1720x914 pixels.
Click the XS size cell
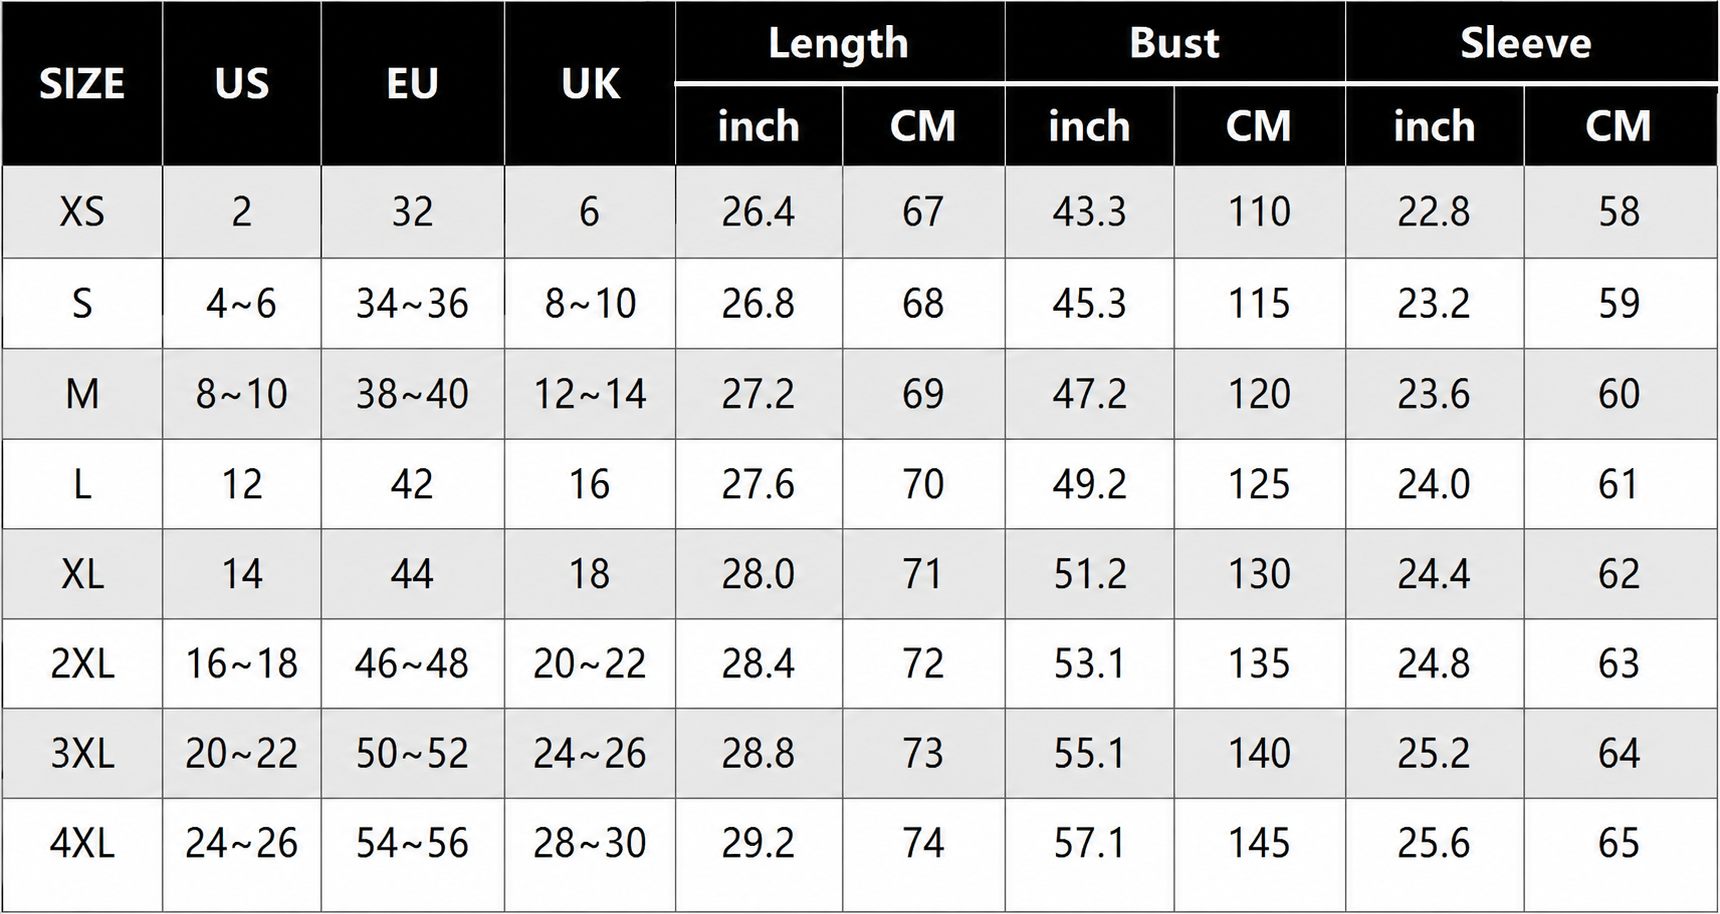pos(82,212)
